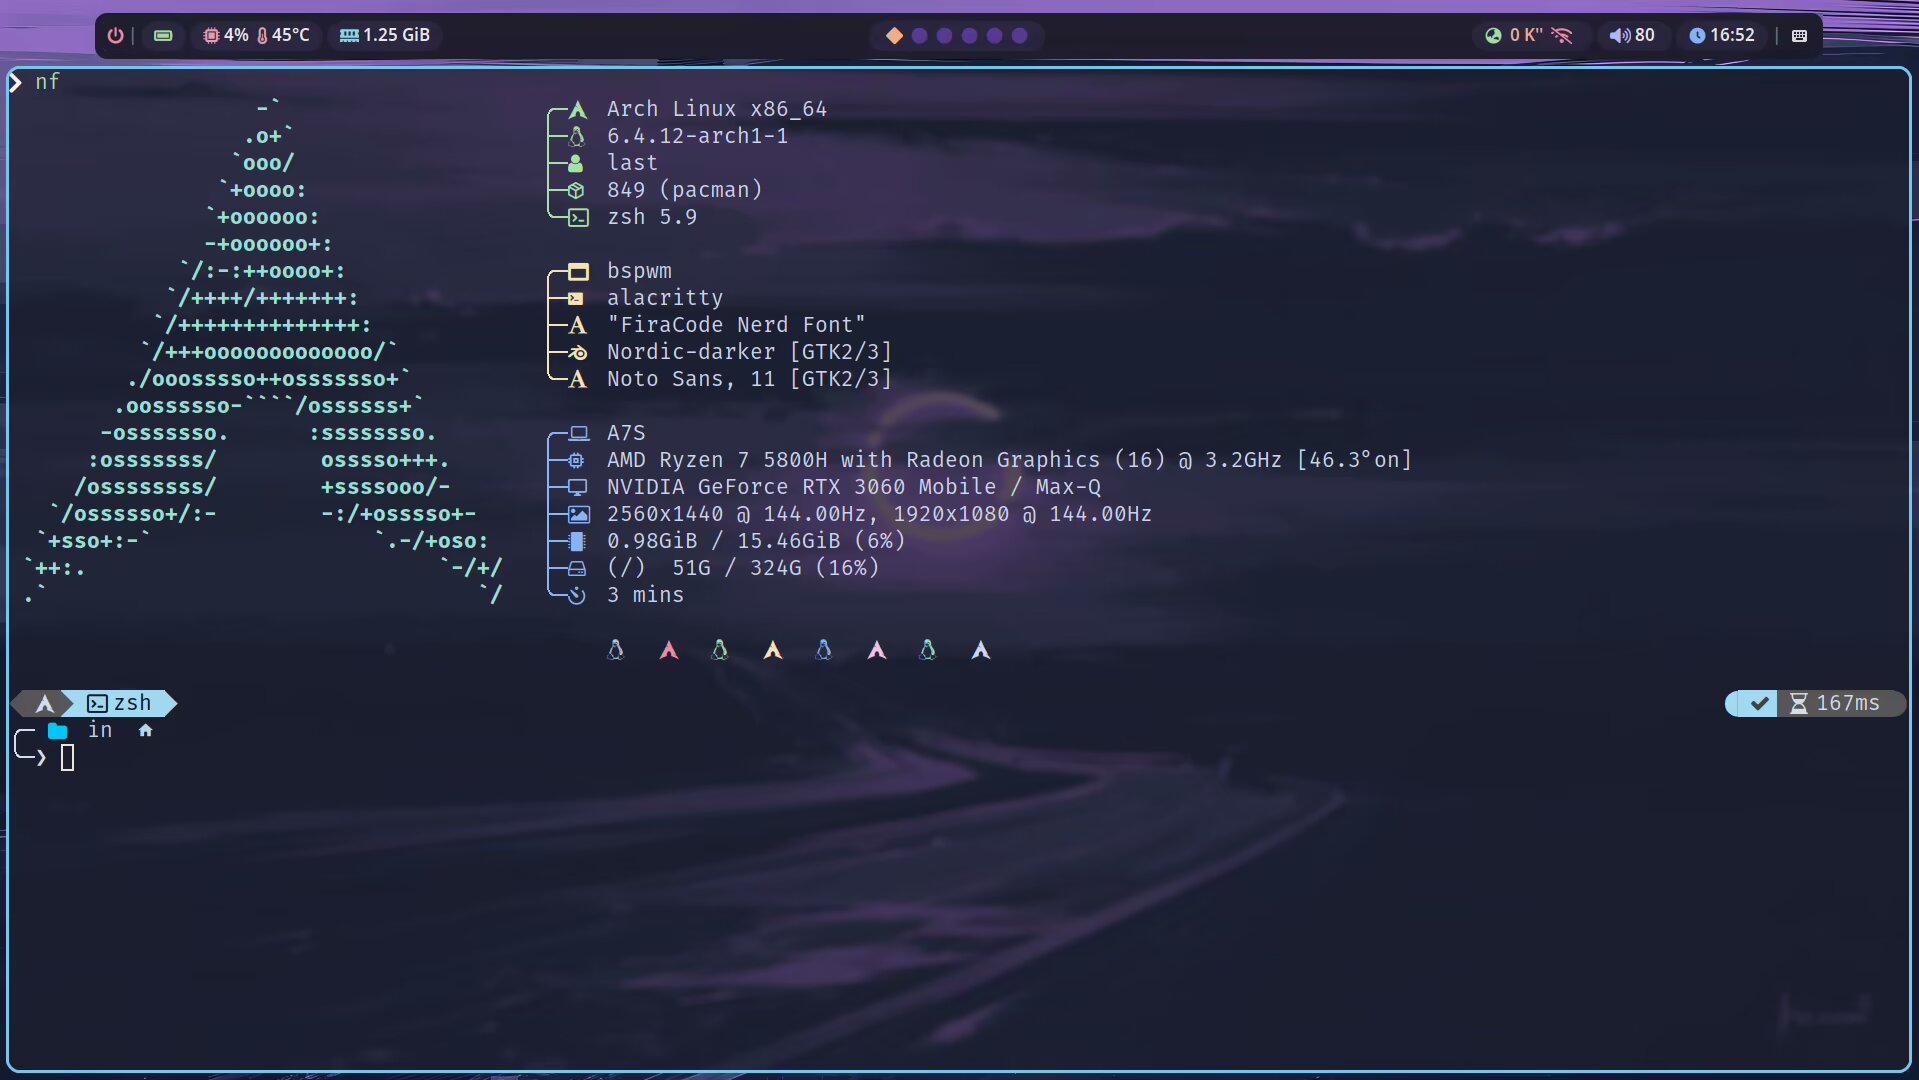Click the keyboard icon at bar's right end
Screen dimensions: 1919x1080
[1799, 36]
